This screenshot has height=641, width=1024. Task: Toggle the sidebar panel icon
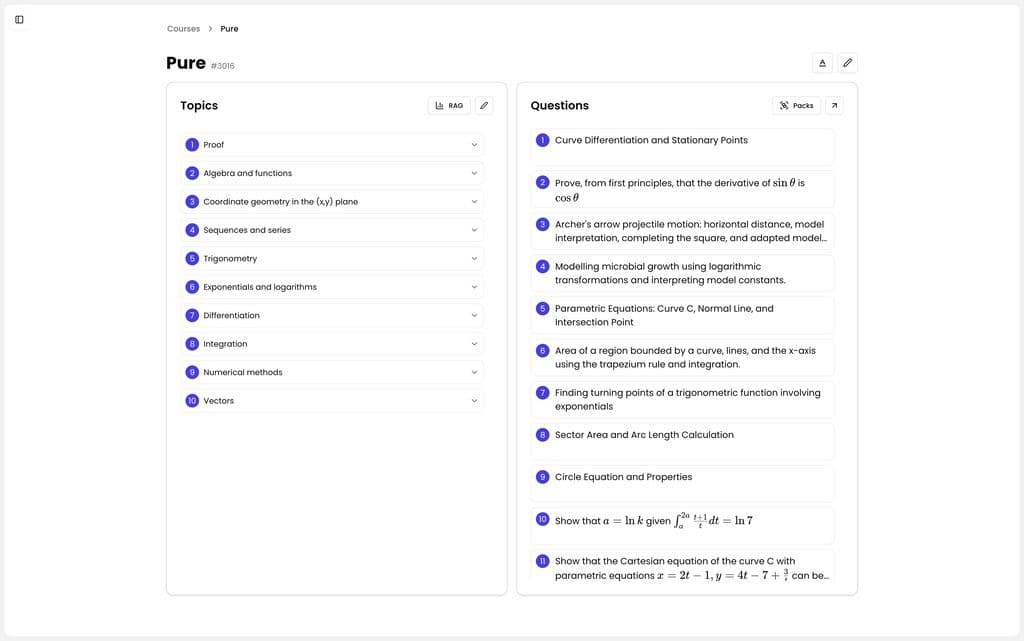click(x=19, y=19)
